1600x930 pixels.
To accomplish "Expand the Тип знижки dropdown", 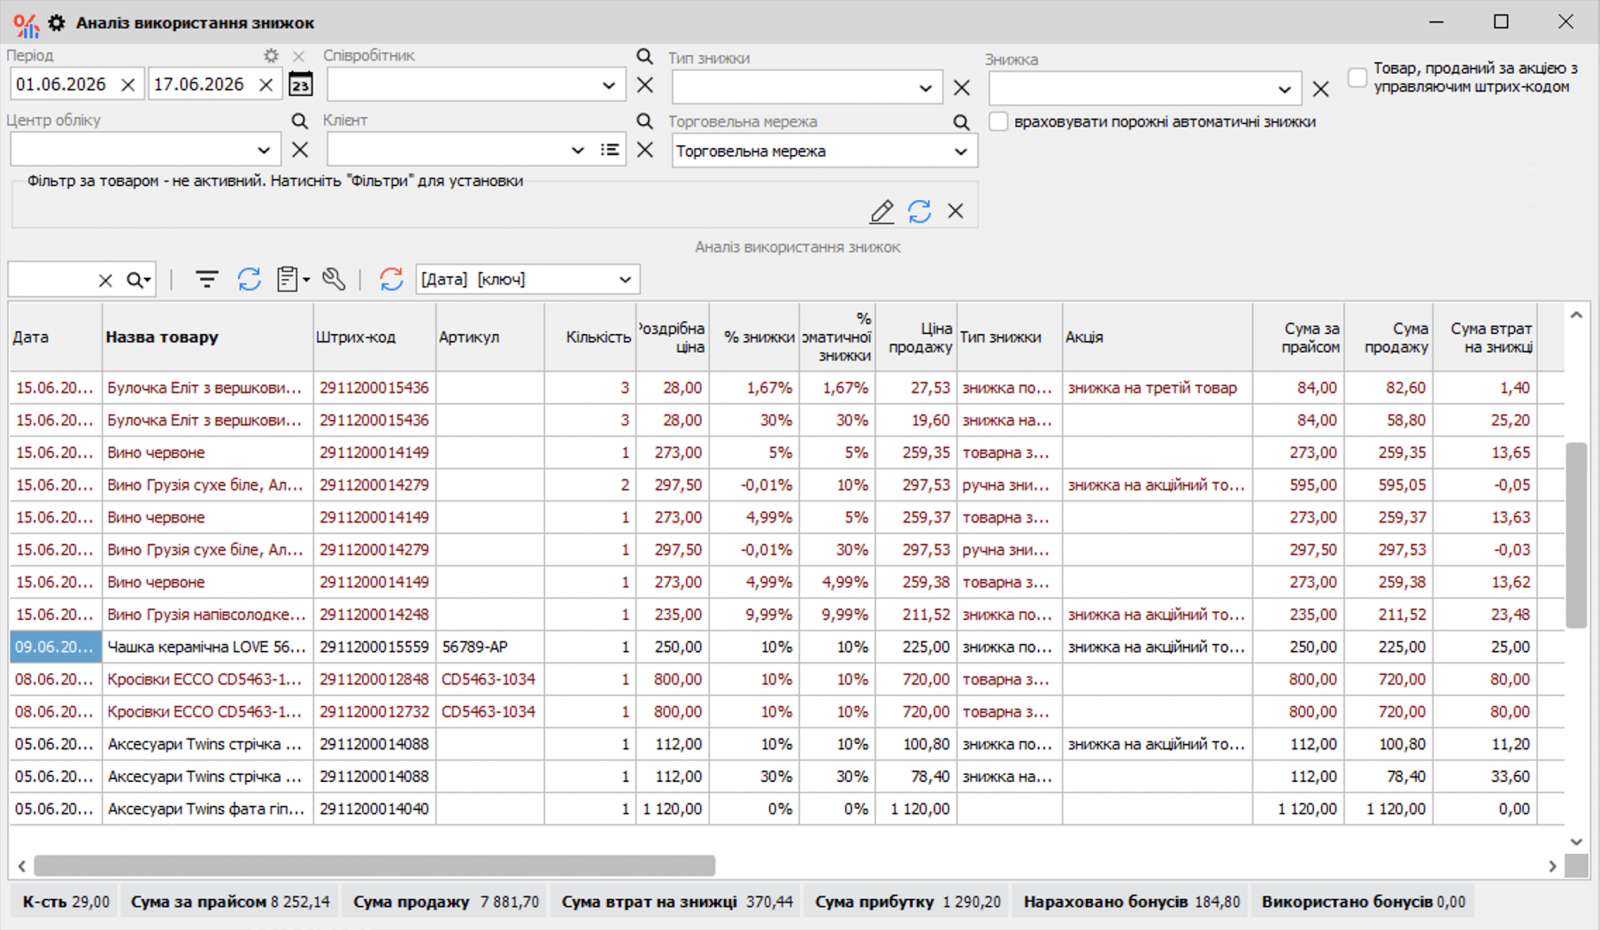I will (925, 89).
